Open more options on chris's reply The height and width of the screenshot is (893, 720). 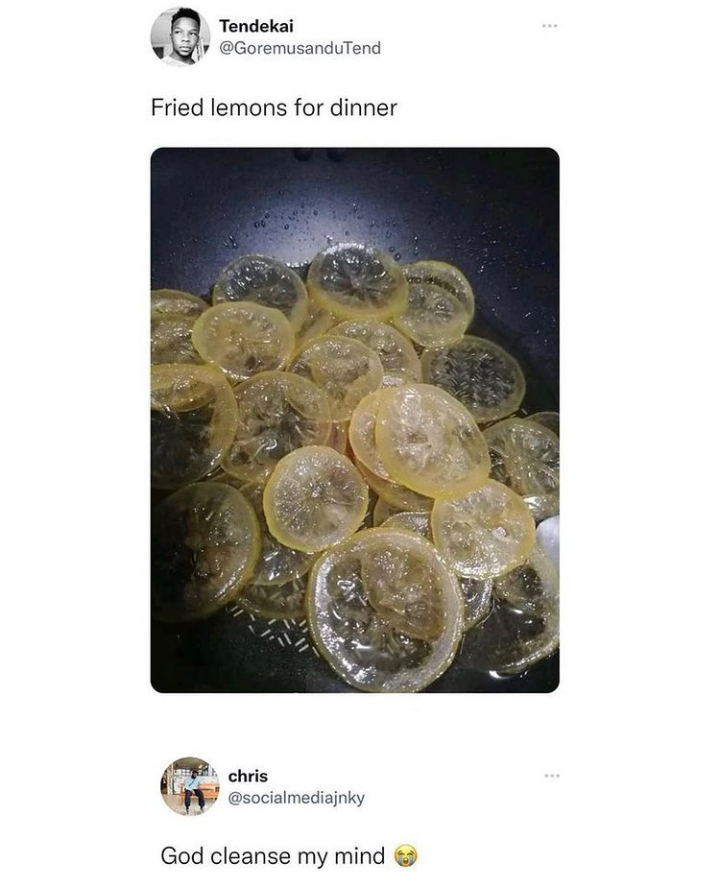(552, 775)
